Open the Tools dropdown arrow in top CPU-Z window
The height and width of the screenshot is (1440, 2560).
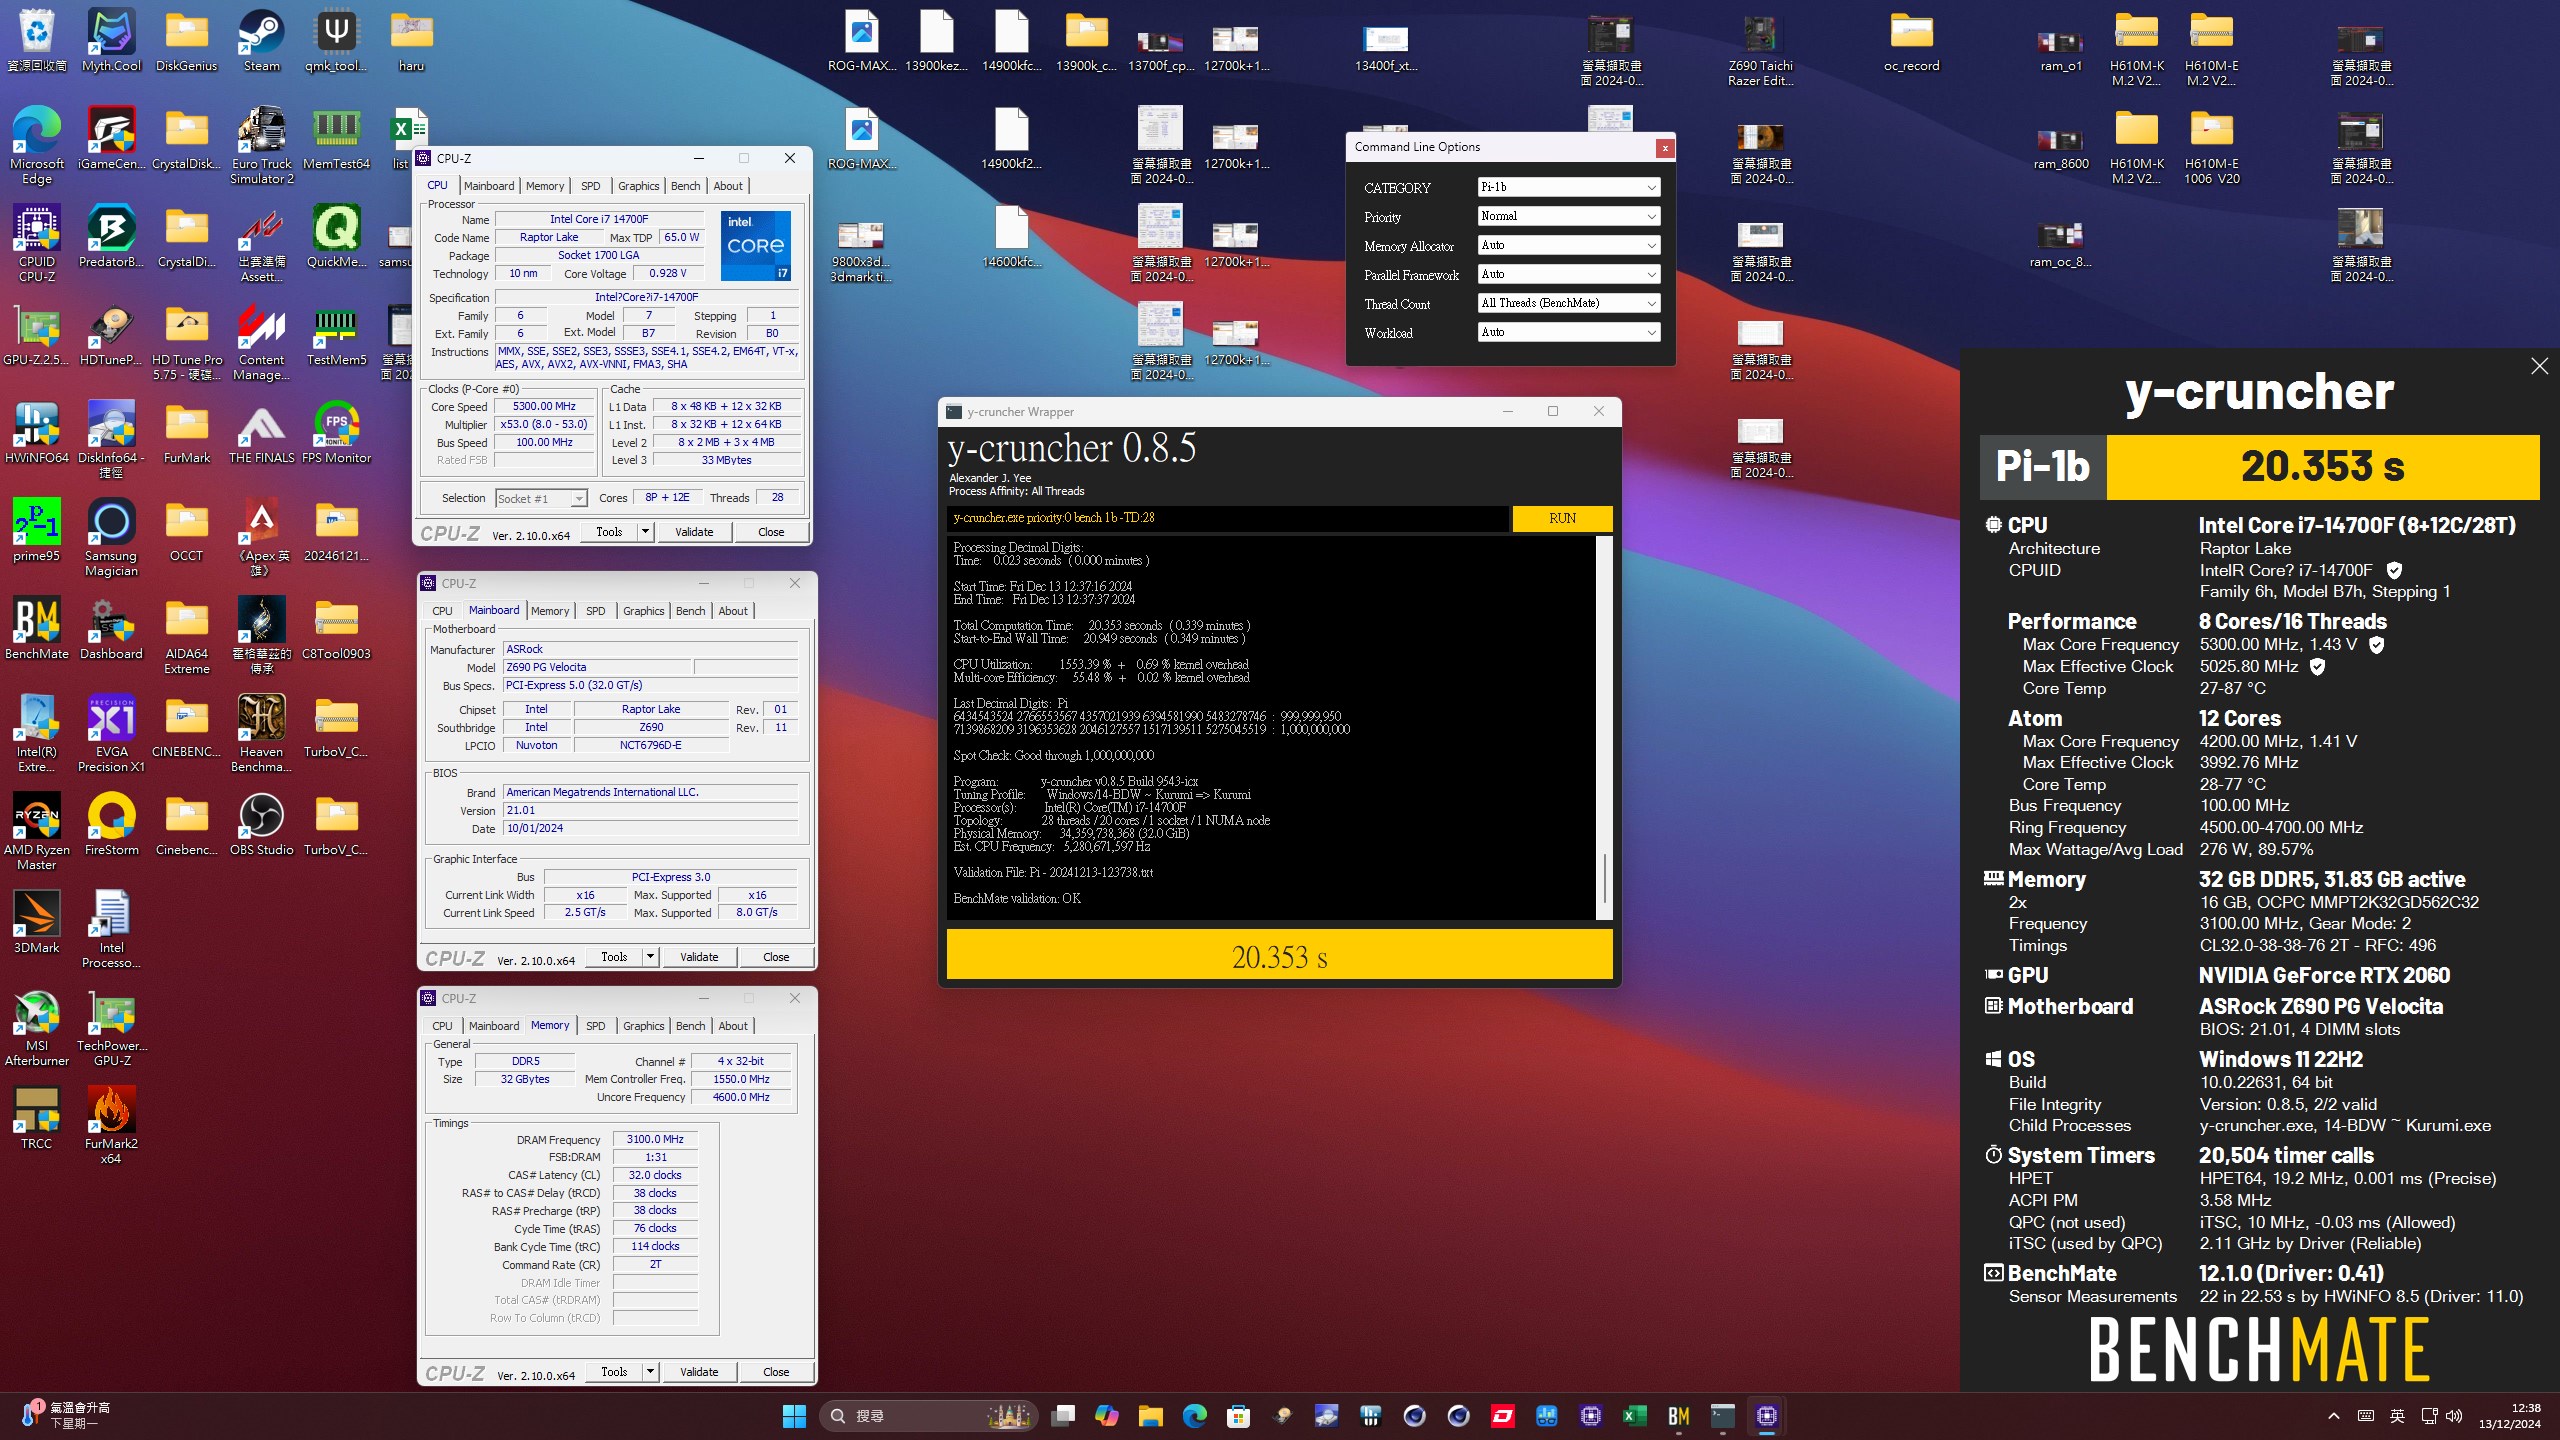645,532
